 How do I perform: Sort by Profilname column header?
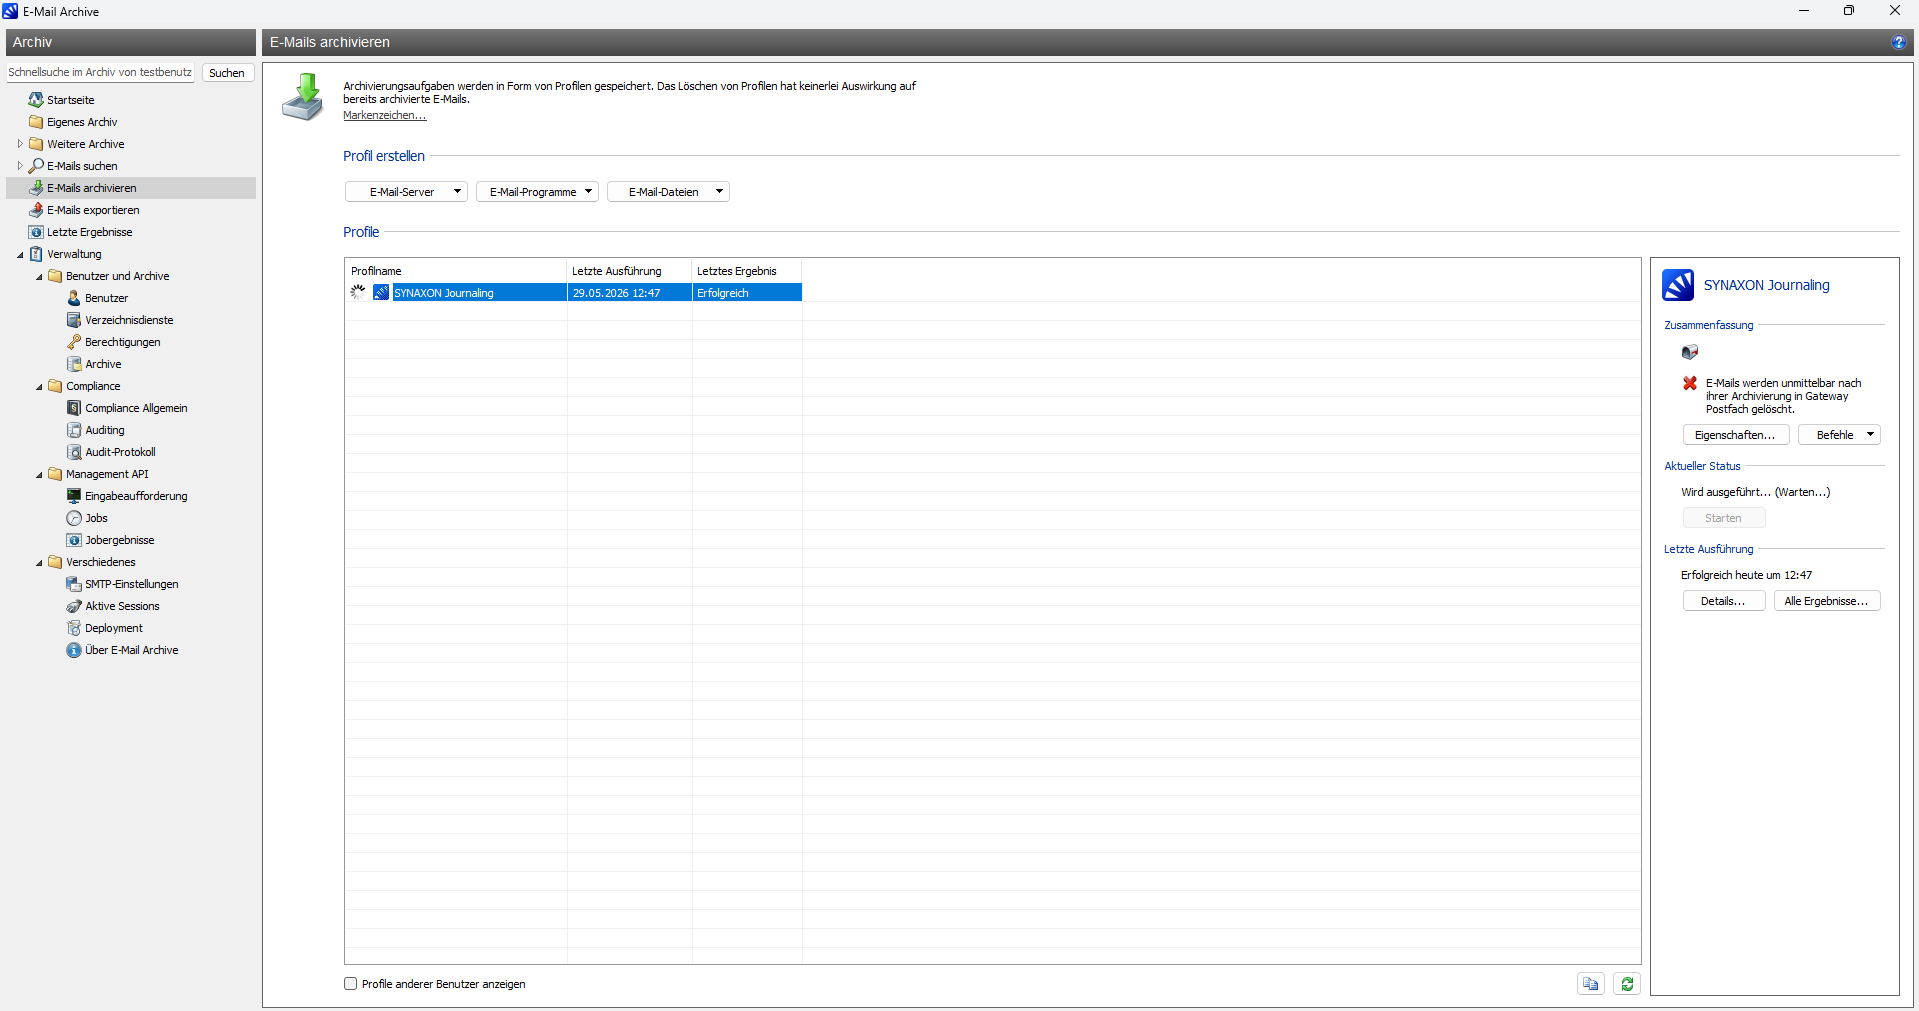456,271
